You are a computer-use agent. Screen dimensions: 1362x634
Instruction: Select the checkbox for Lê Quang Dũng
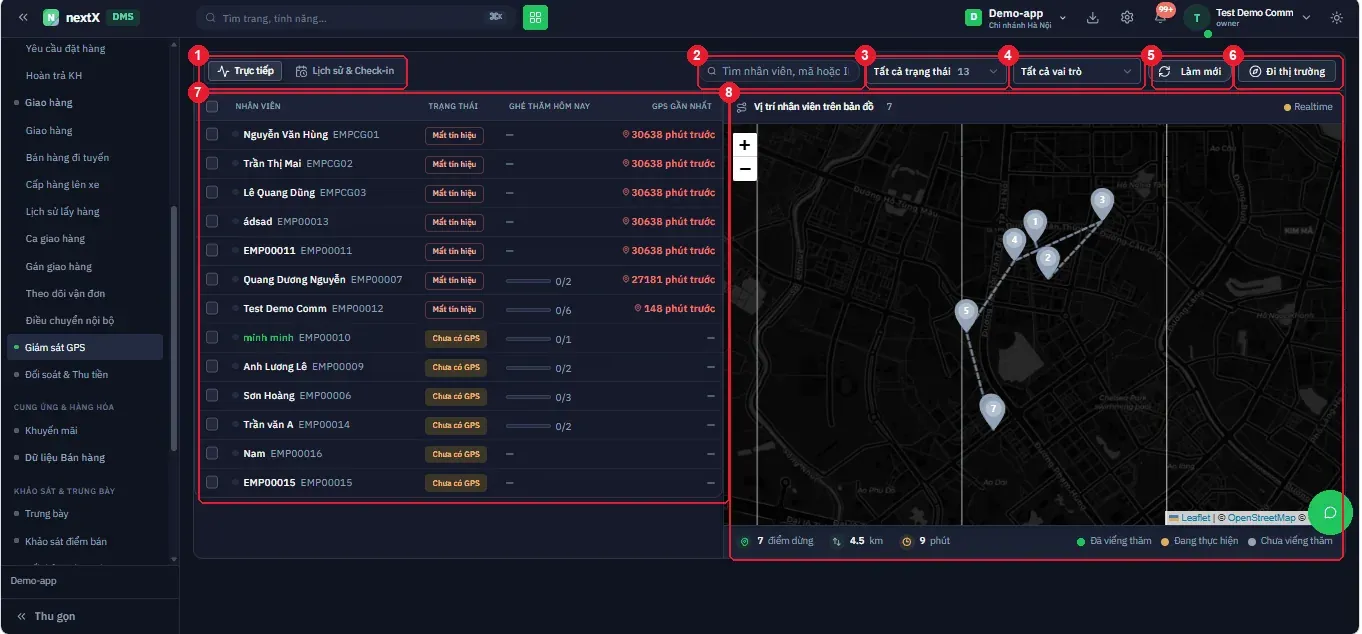pos(212,192)
